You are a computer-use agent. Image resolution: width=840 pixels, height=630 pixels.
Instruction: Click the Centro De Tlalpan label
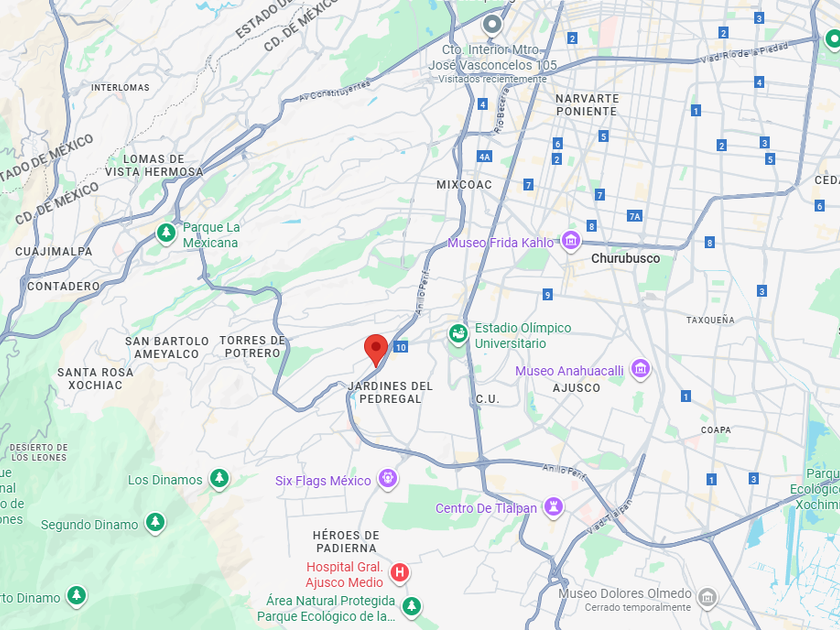[486, 508]
